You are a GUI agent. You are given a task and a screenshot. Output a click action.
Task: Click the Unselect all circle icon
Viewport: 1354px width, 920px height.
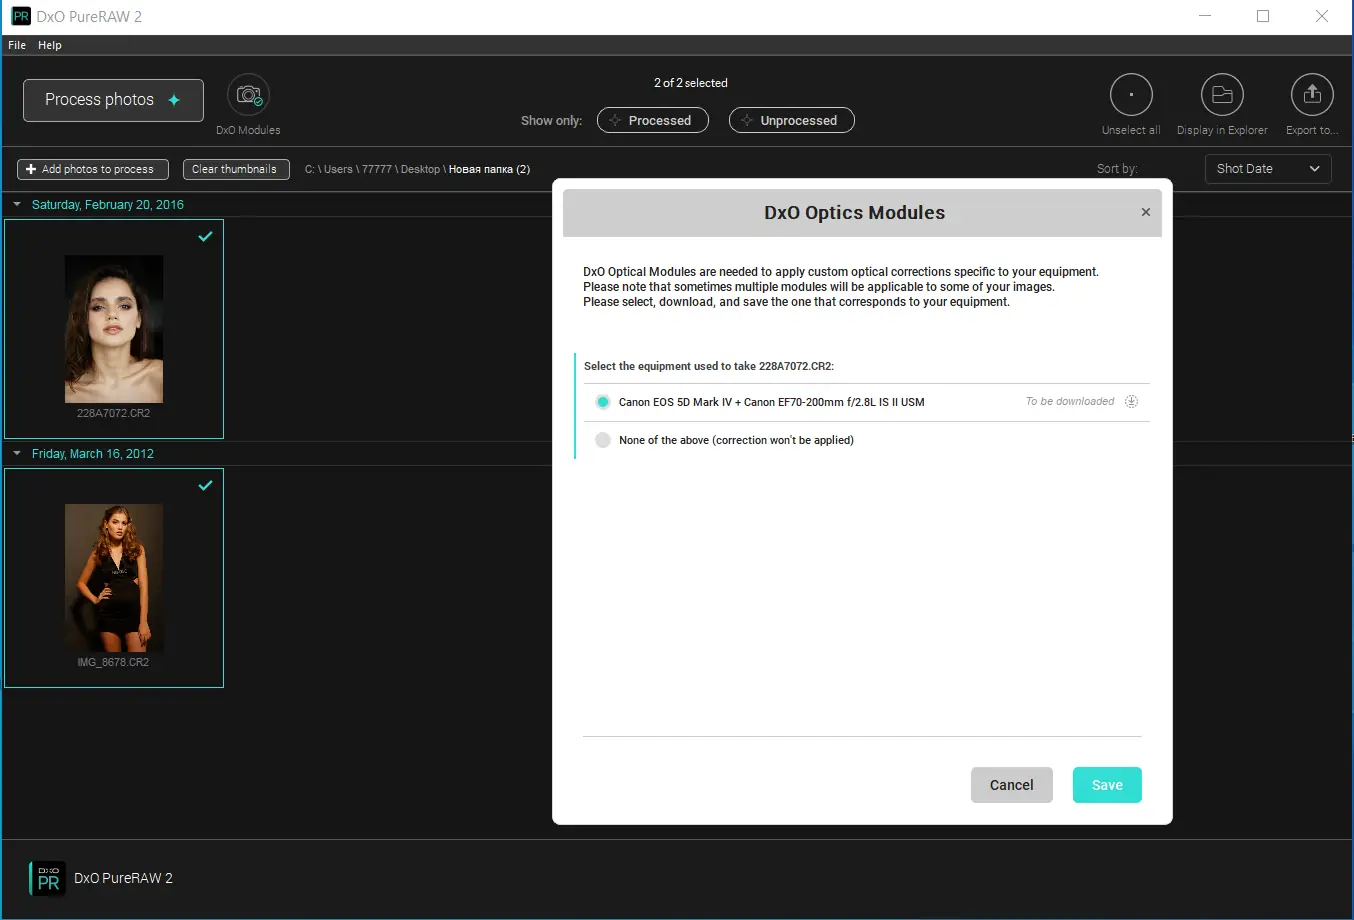(1131, 95)
